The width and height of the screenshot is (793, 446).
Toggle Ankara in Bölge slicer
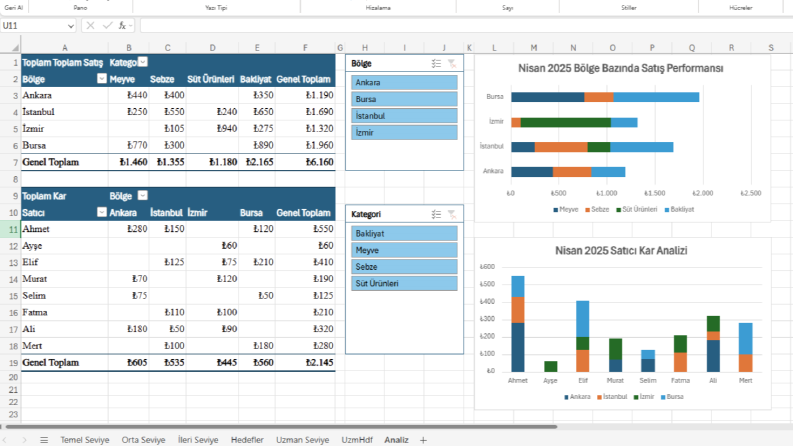(x=404, y=82)
